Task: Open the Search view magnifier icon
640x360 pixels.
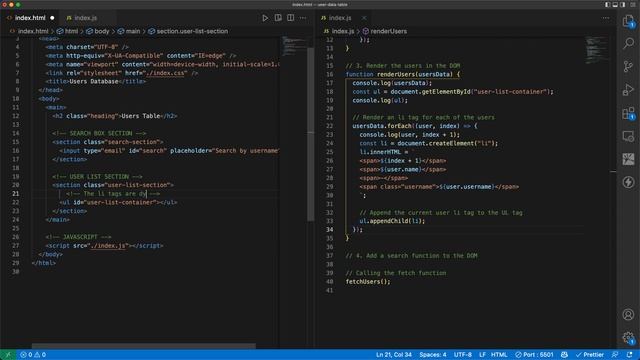Action: (x=629, y=43)
